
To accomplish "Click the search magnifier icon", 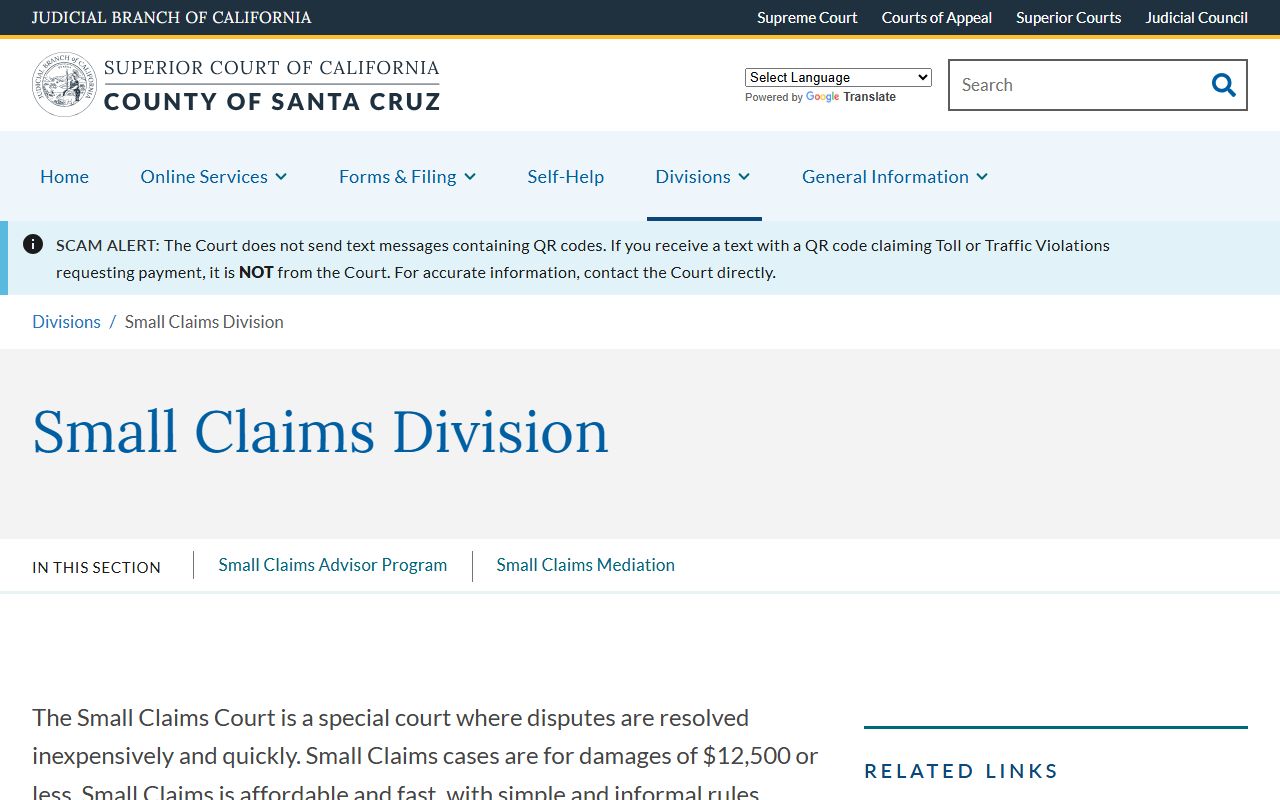I will [1223, 85].
